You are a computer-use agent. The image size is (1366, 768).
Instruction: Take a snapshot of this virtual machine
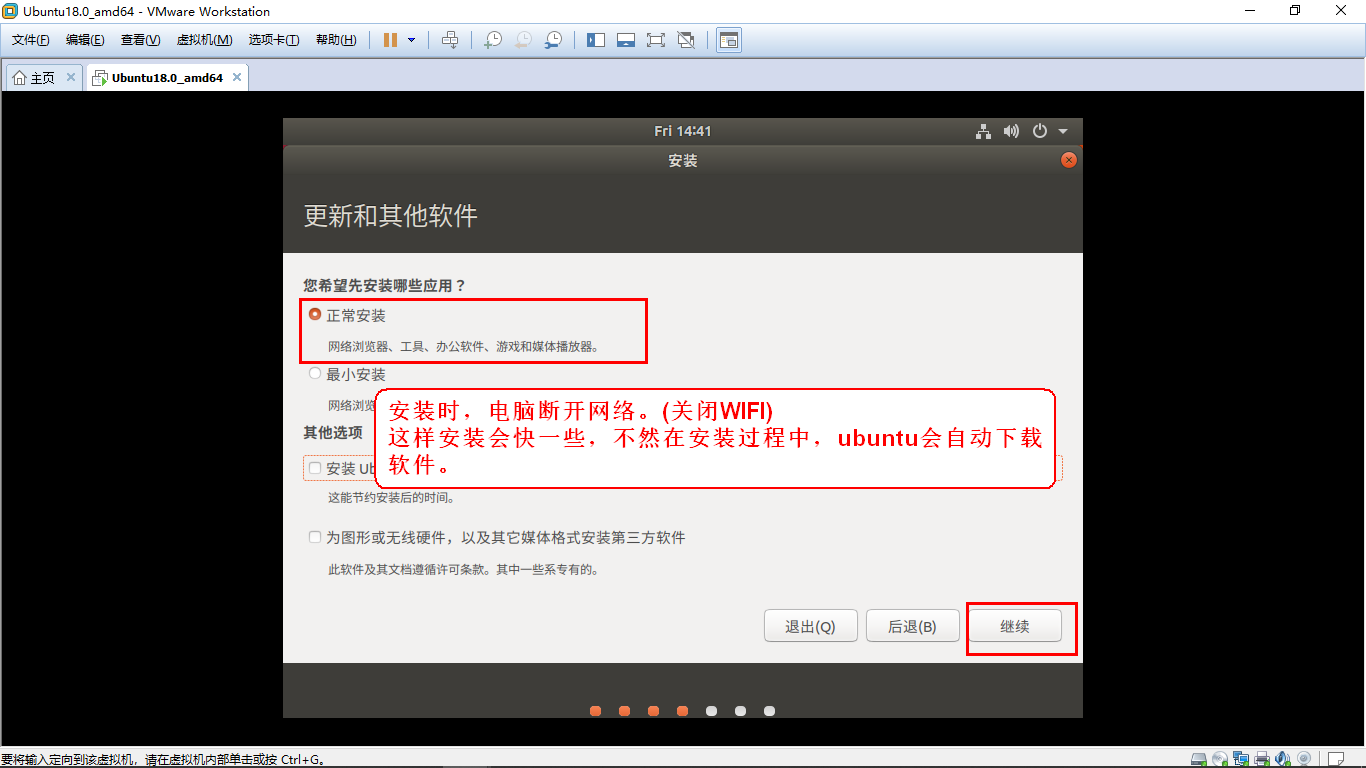pyautogui.click(x=493, y=40)
